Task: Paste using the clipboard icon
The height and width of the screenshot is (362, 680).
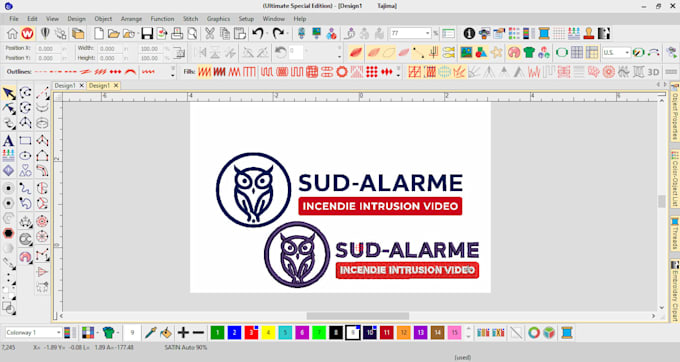Action: point(240,33)
